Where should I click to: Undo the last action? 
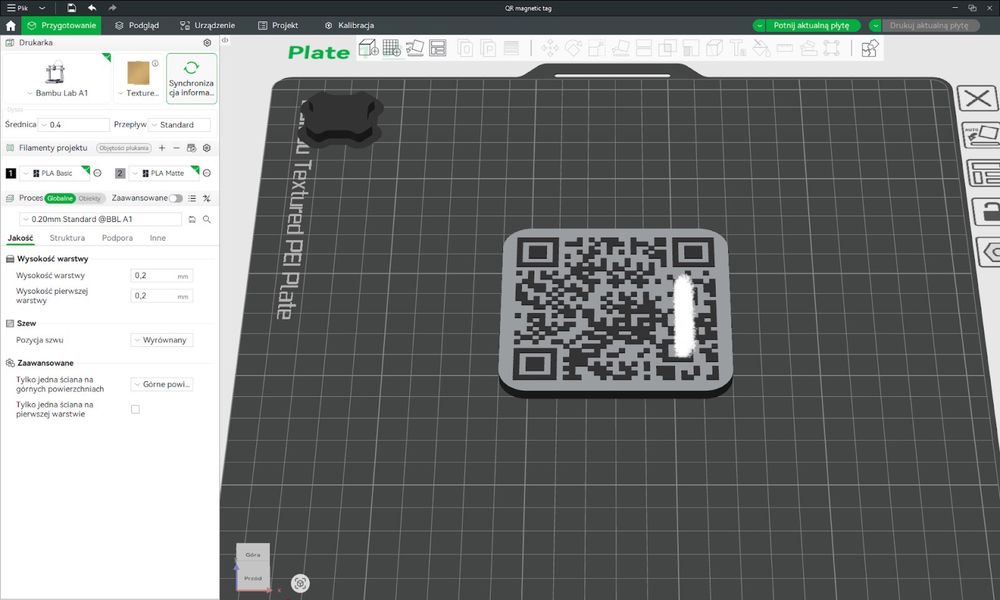92,8
